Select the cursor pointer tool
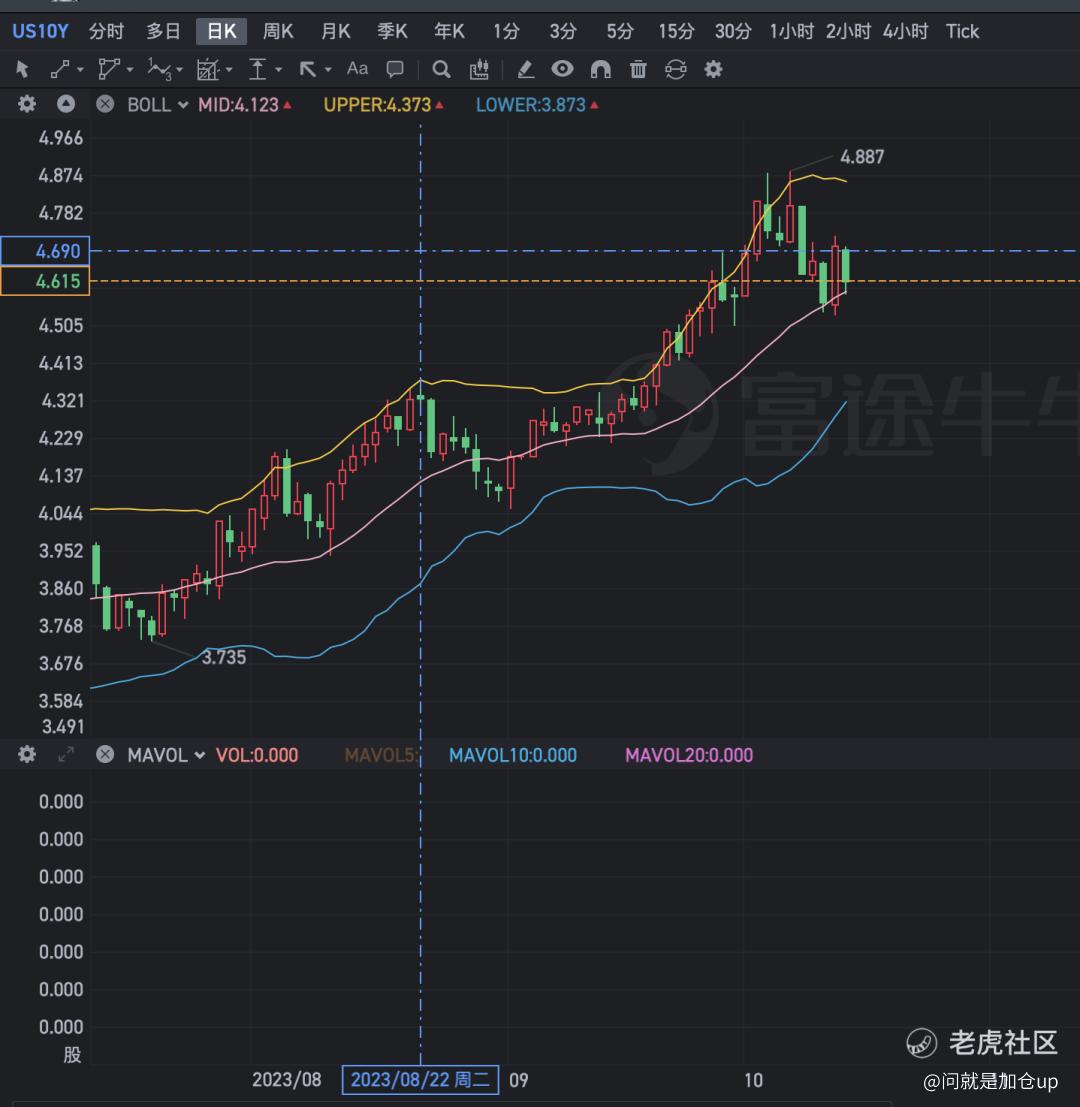The width and height of the screenshot is (1080, 1107). tap(22, 69)
